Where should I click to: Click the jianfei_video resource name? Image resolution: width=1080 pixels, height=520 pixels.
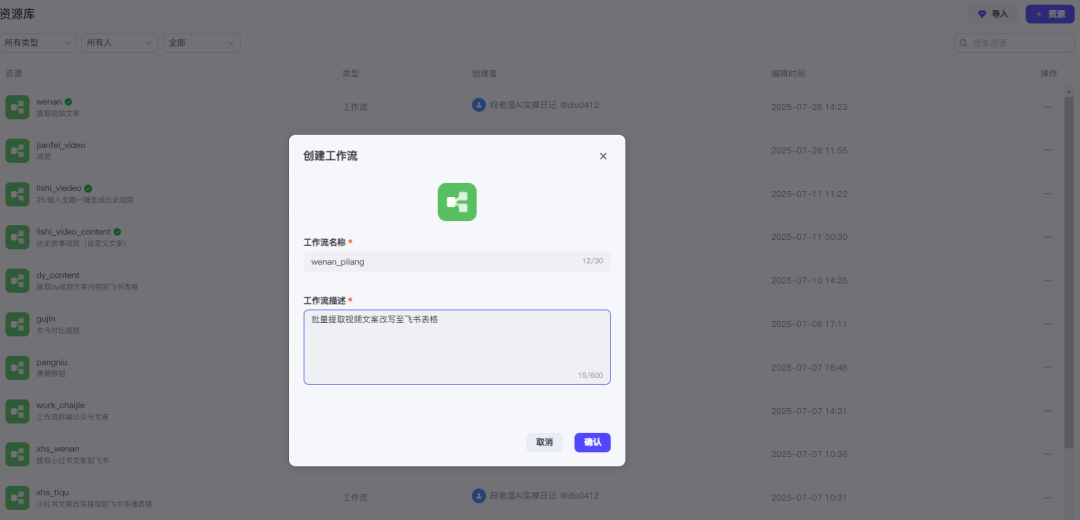click(x=61, y=145)
